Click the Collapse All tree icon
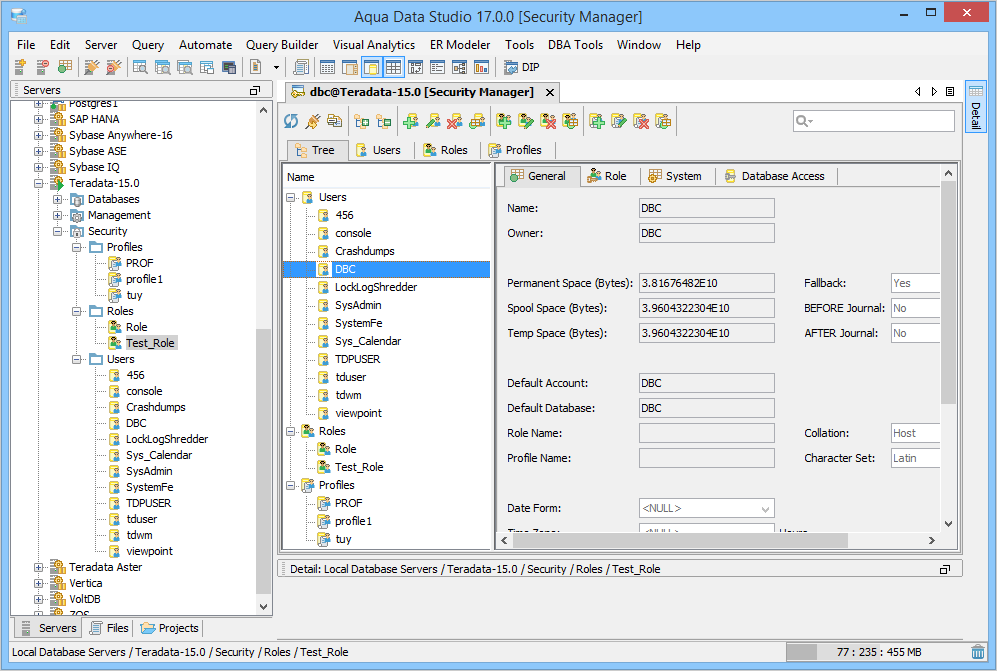Image resolution: width=997 pixels, height=671 pixels. point(383,121)
